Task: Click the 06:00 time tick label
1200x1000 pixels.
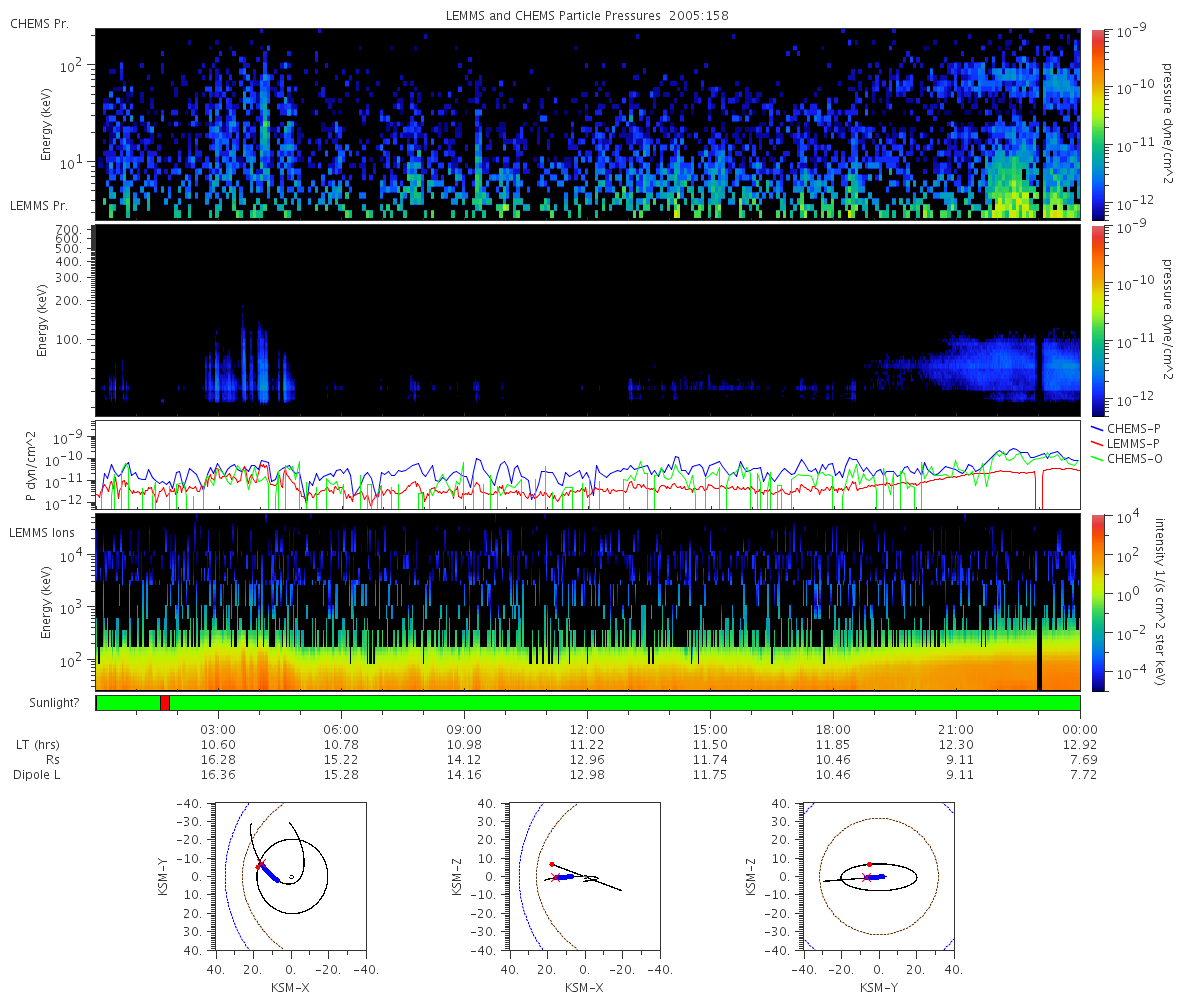Action: (341, 729)
